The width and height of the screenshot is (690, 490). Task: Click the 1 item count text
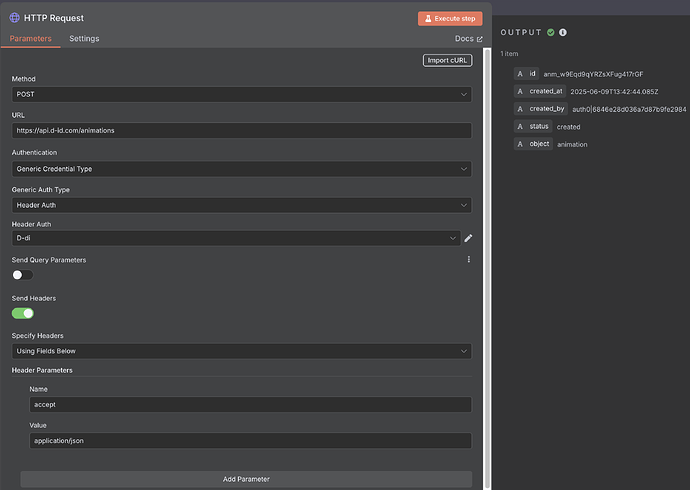509,54
